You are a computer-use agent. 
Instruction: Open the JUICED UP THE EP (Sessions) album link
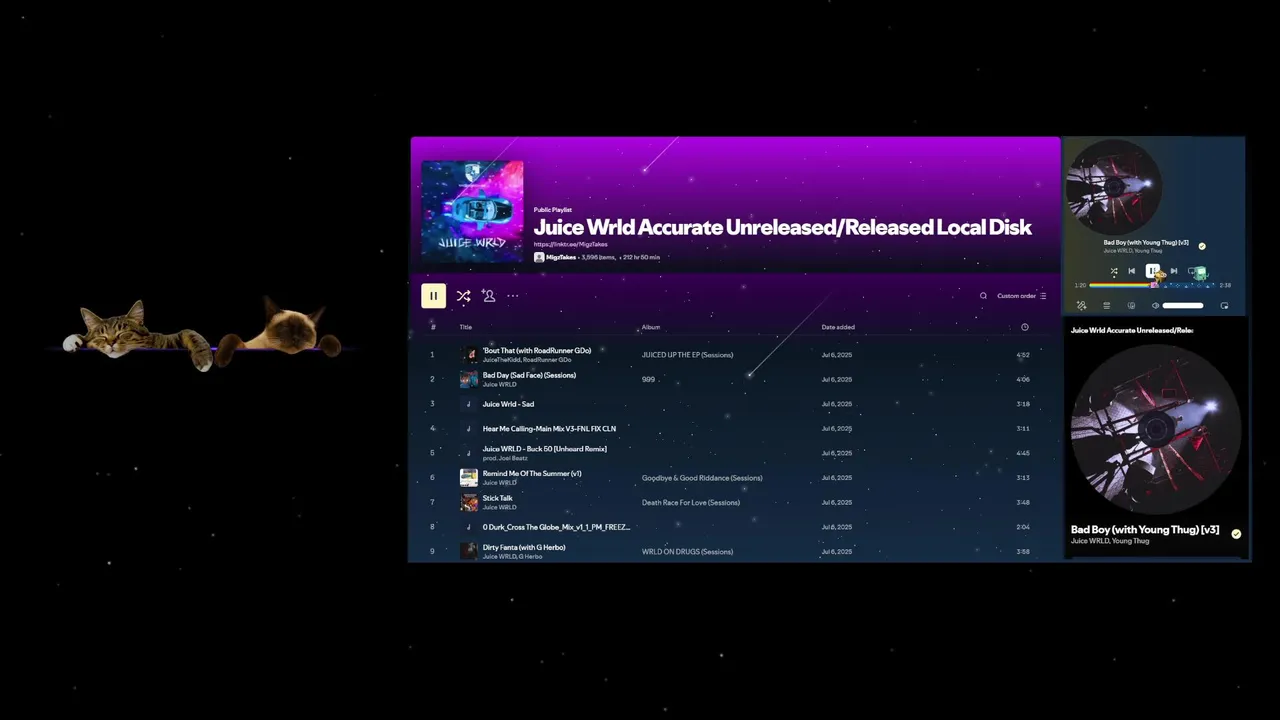[687, 355]
